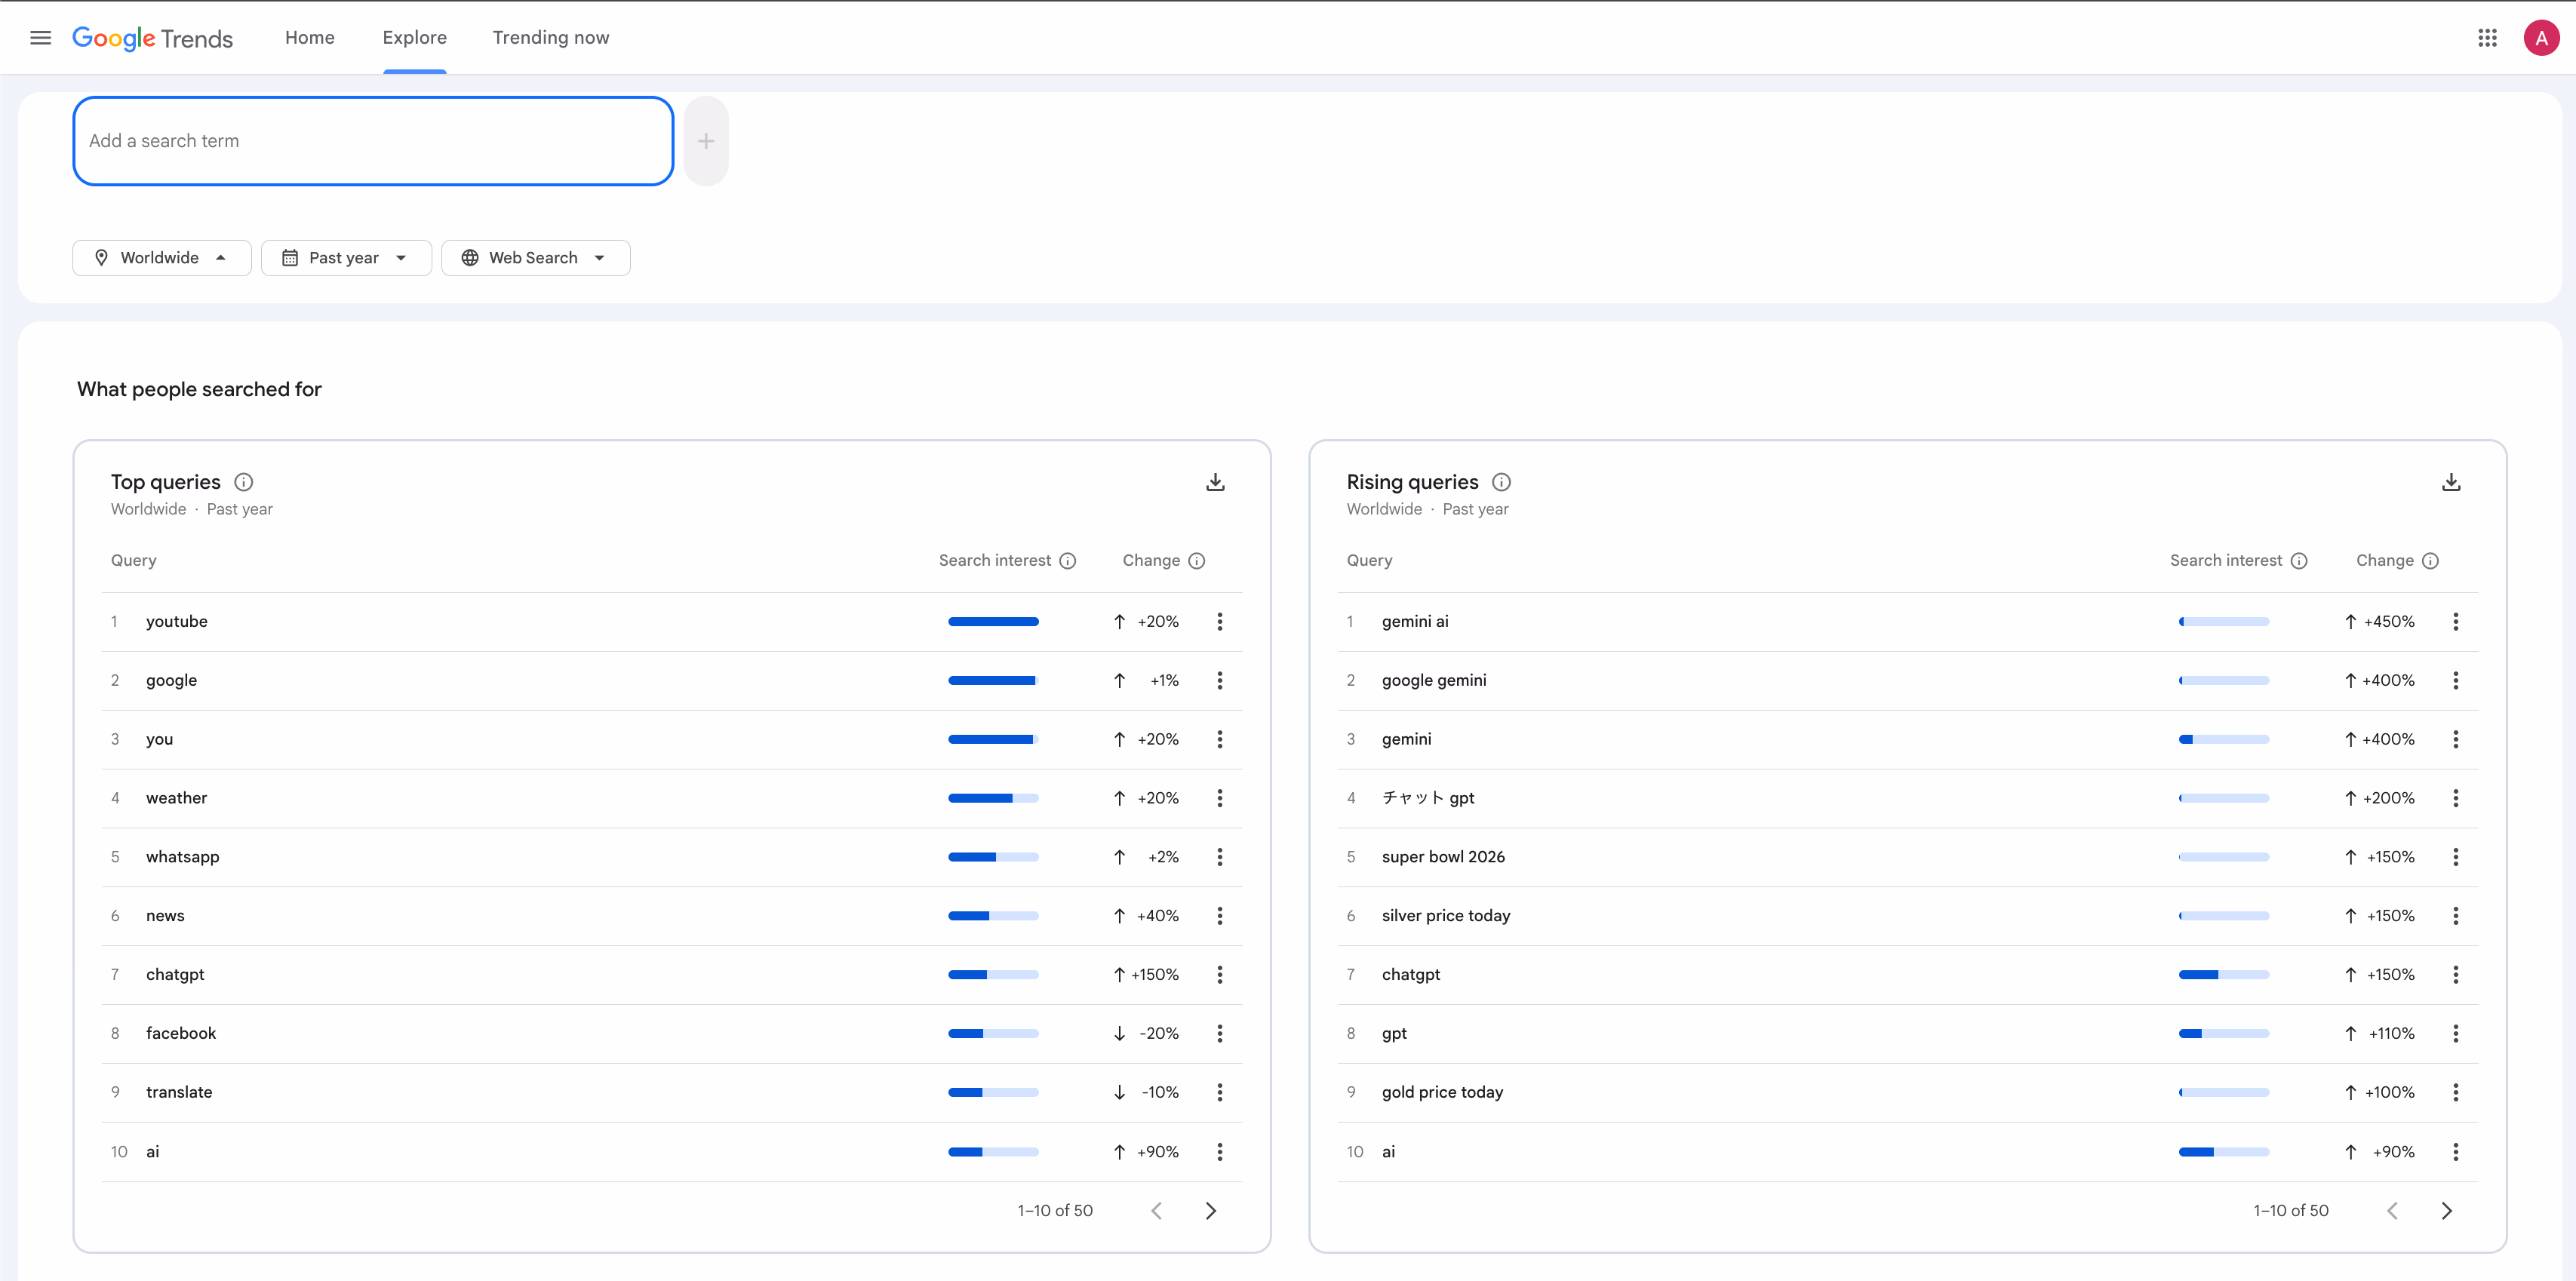This screenshot has width=2576, height=1281.
Task: Click the chatgpt query in Top queries
Action: (175, 974)
